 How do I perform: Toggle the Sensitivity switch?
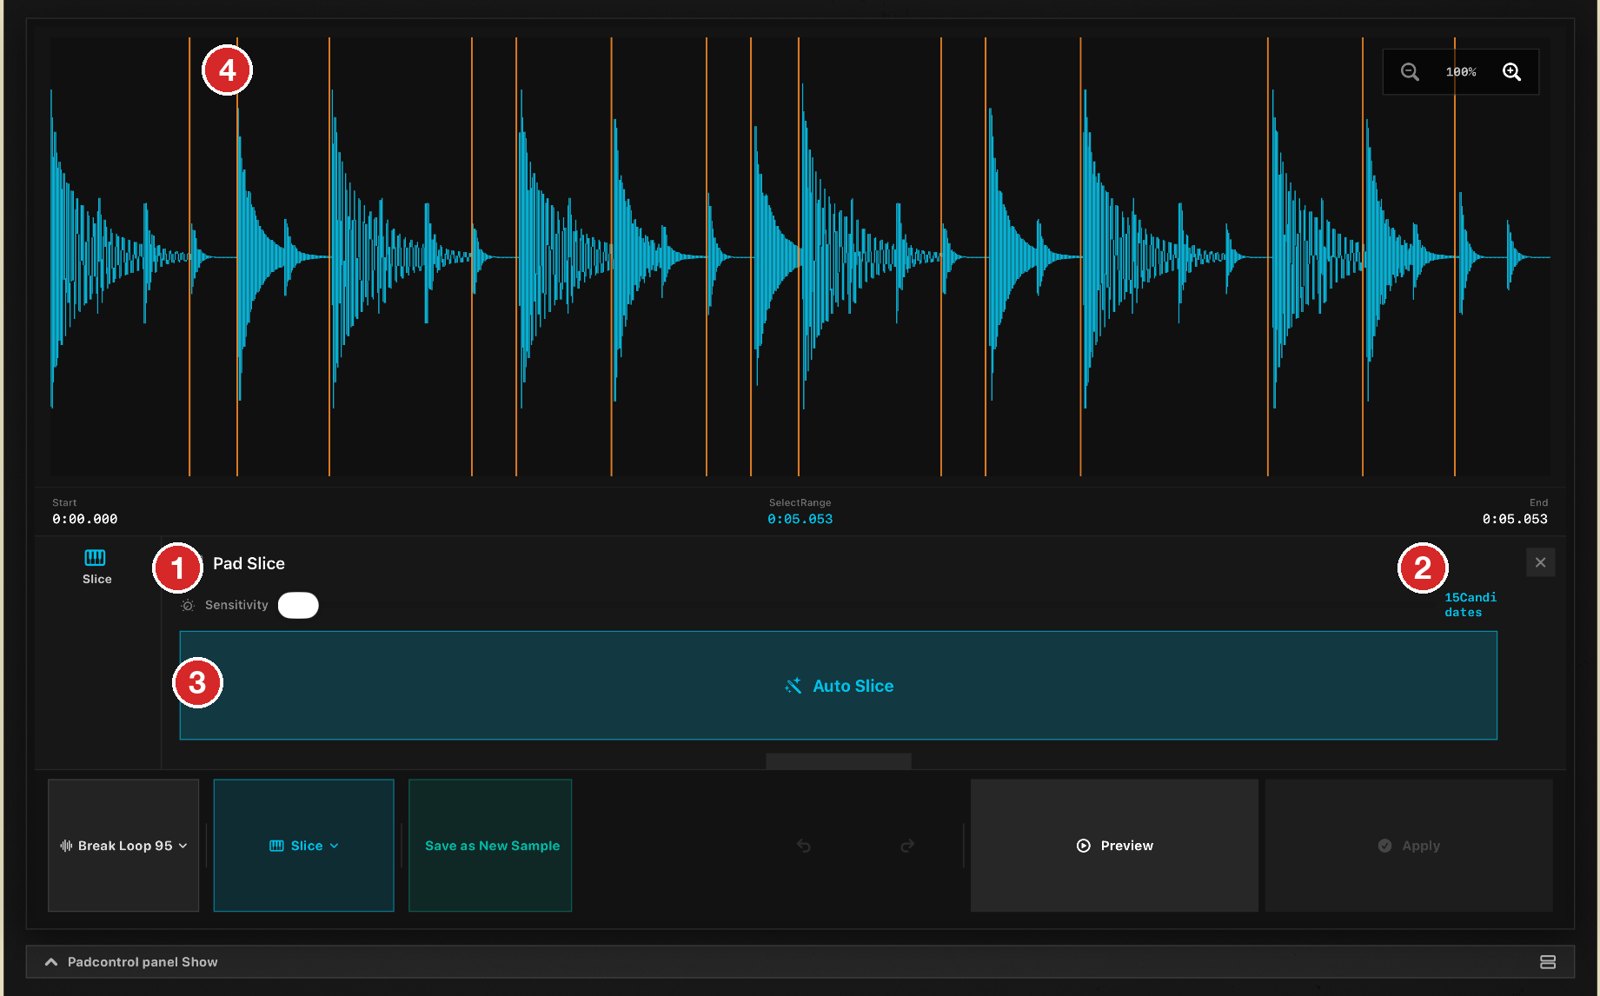tap(298, 605)
